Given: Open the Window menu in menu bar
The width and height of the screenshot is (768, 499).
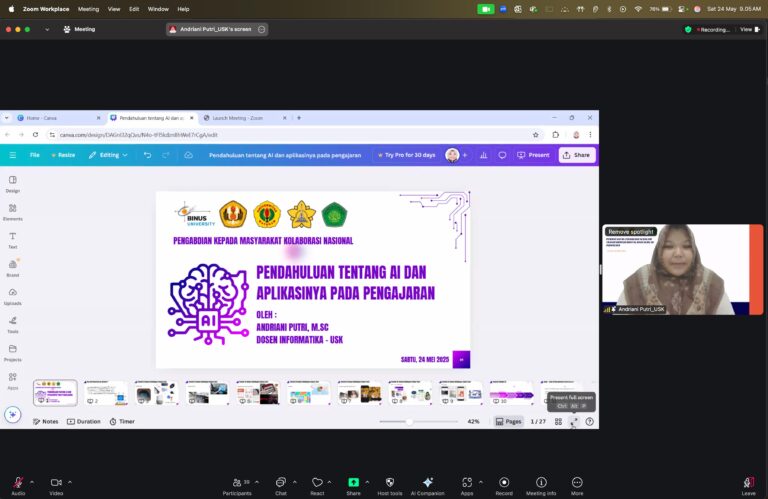Looking at the screenshot, I should click(158, 9).
